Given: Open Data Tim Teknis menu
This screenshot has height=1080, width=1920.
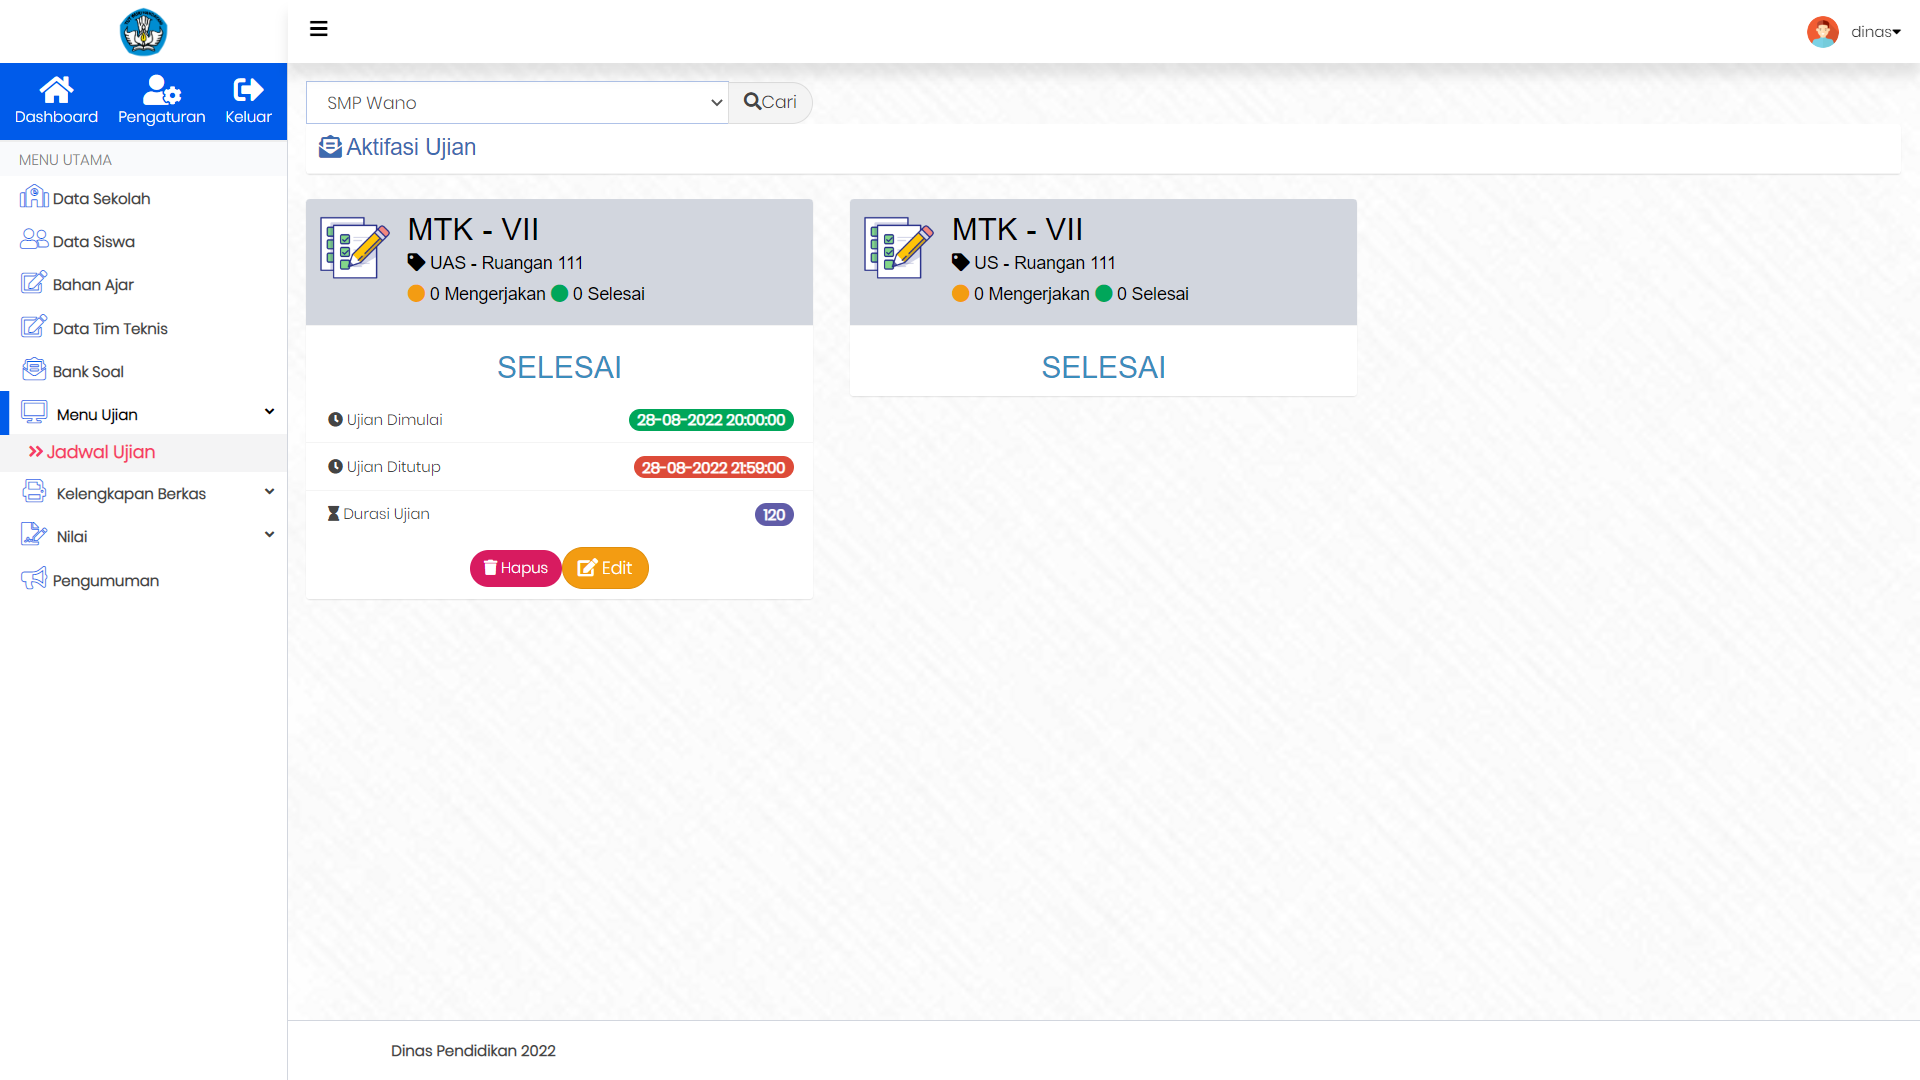Looking at the screenshot, I should 110,328.
